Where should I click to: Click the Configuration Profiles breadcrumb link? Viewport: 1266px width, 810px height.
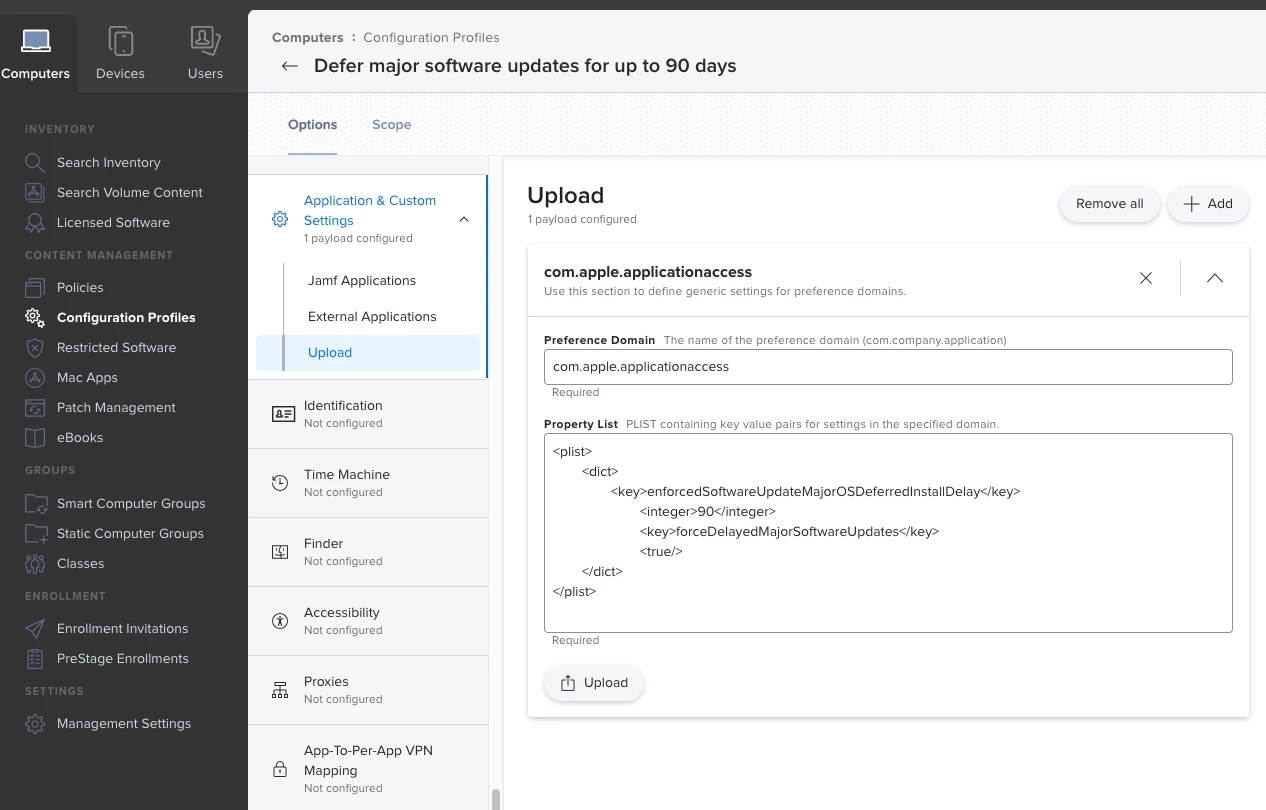tap(431, 37)
